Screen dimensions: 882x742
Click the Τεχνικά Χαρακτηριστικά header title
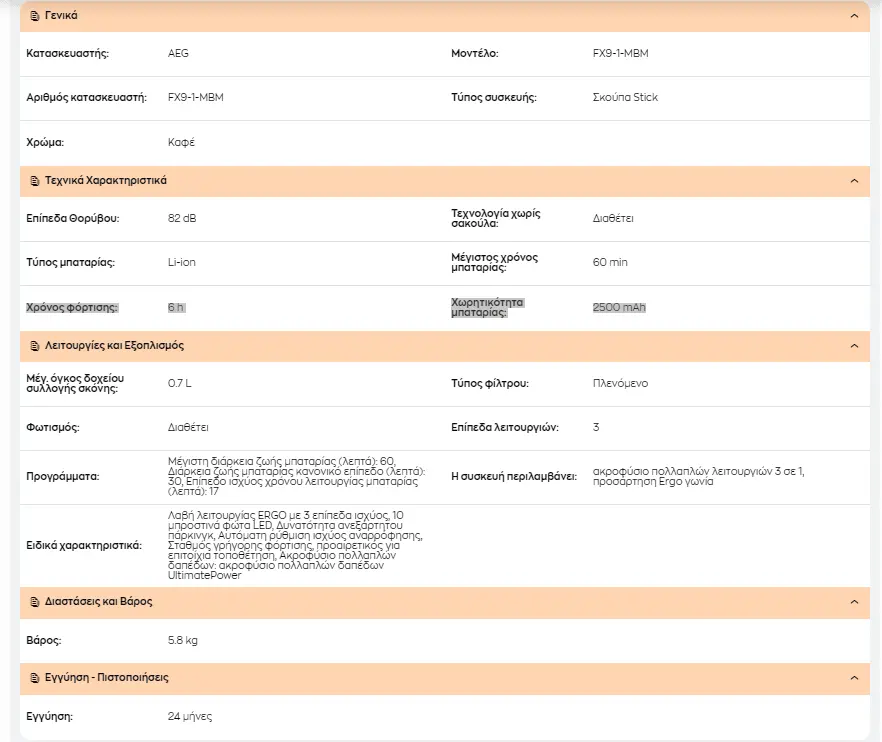106,181
